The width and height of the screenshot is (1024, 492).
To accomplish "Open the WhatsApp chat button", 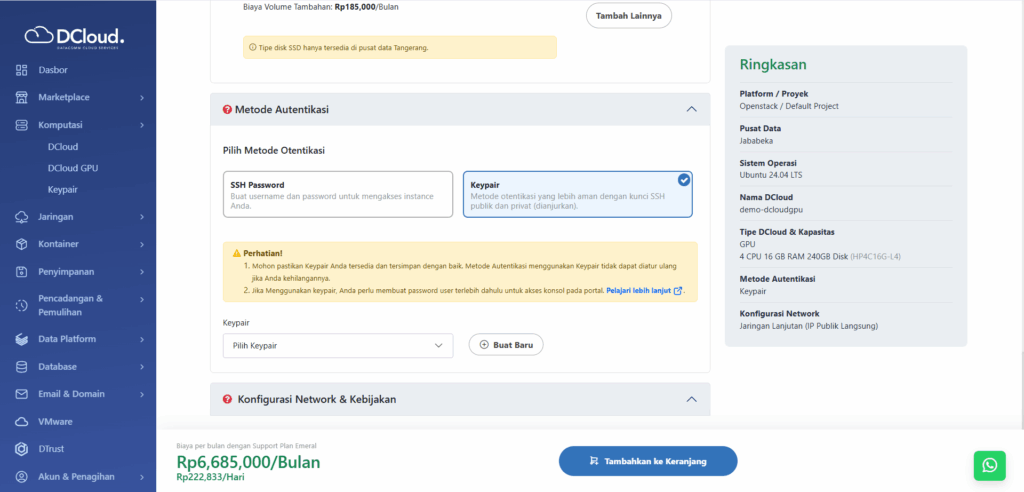I will coord(989,465).
